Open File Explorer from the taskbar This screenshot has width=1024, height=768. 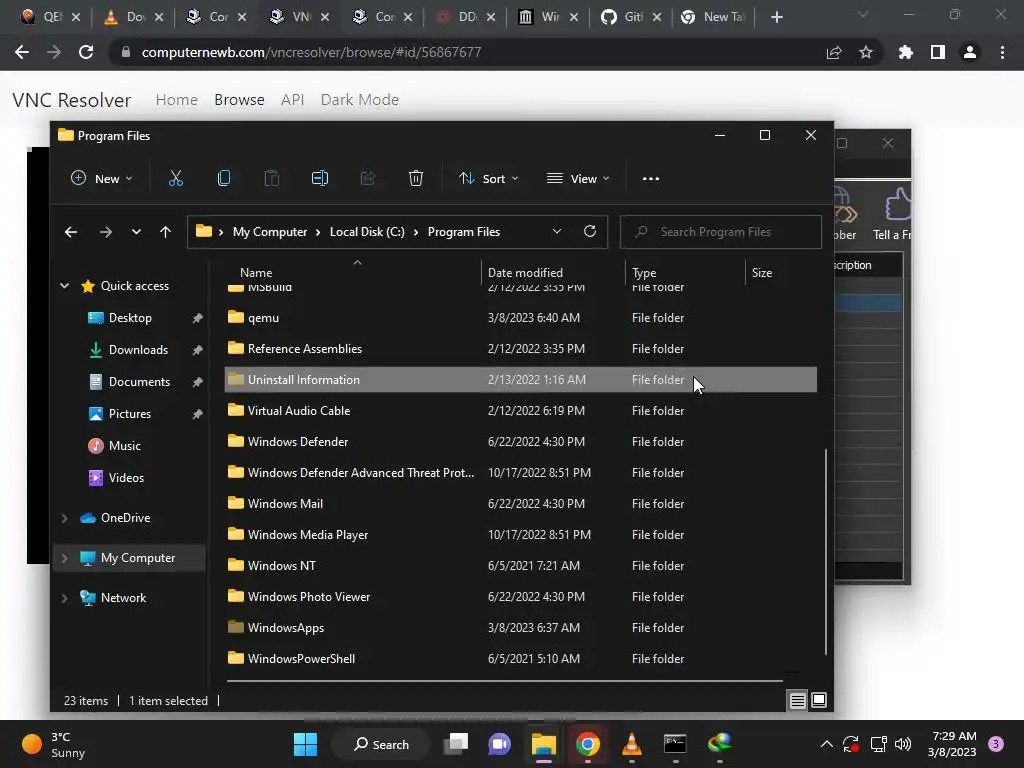click(x=543, y=744)
